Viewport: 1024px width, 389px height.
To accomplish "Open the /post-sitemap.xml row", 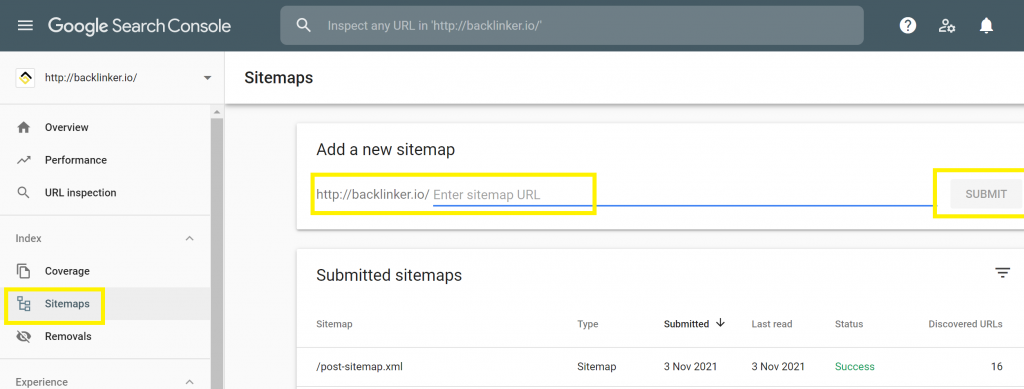I will coord(660,366).
